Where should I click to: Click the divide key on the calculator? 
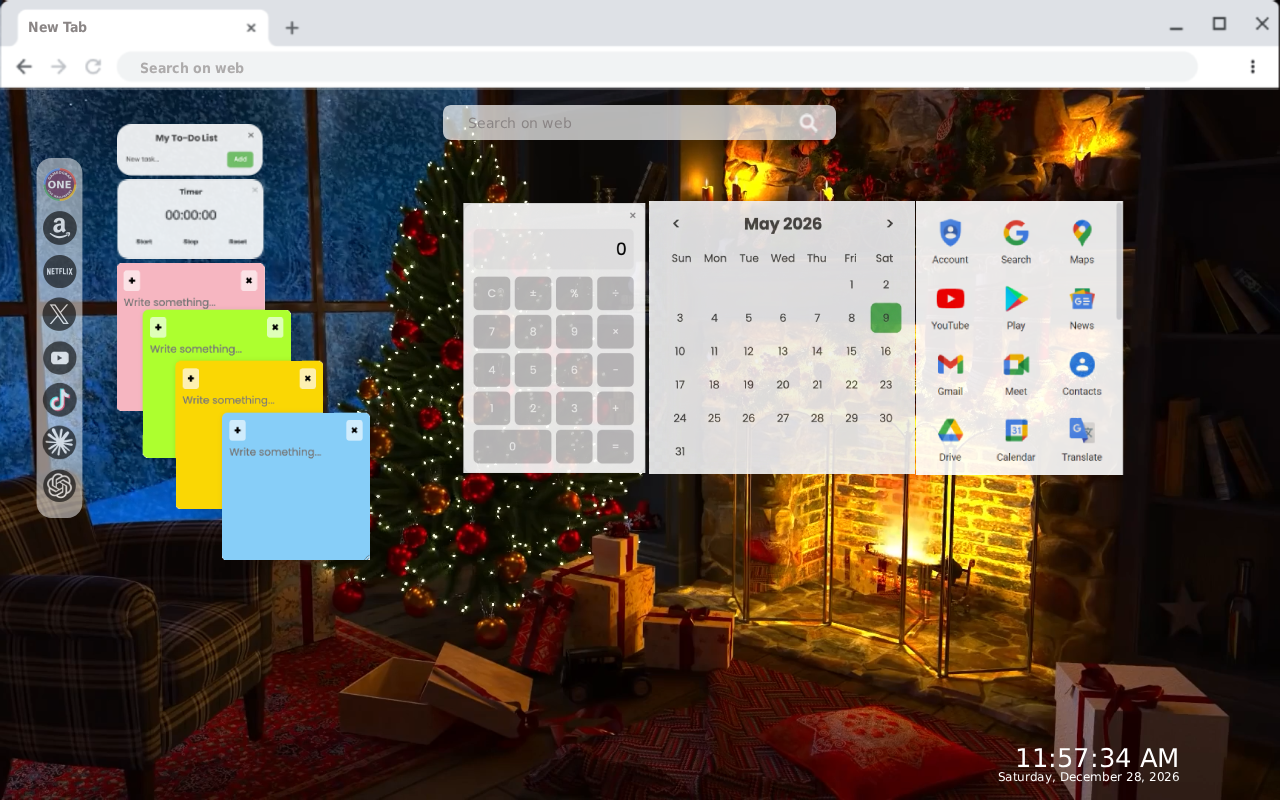615,294
